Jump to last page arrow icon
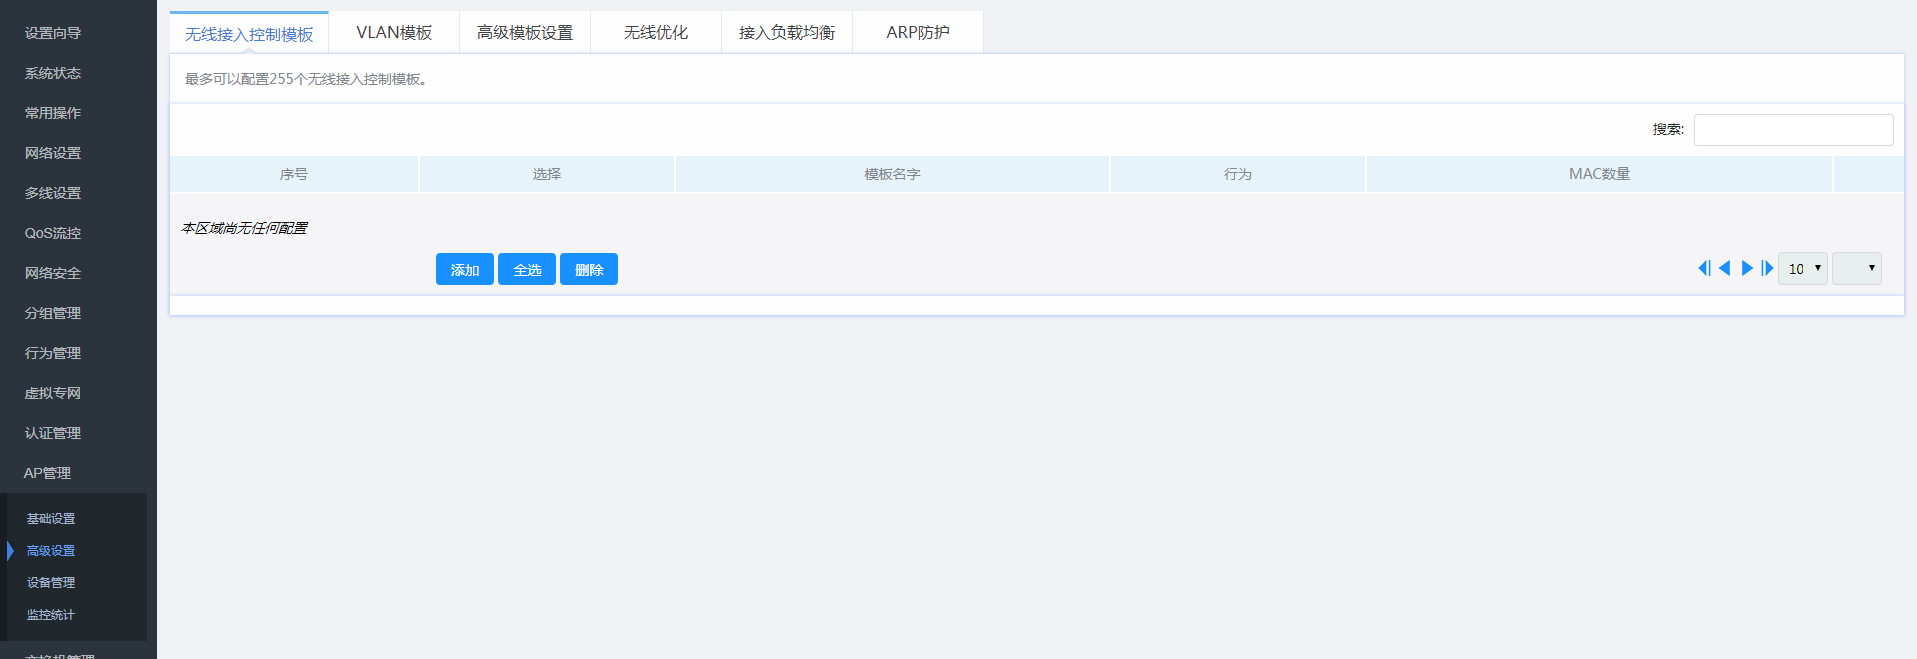1917x659 pixels. click(x=1767, y=268)
